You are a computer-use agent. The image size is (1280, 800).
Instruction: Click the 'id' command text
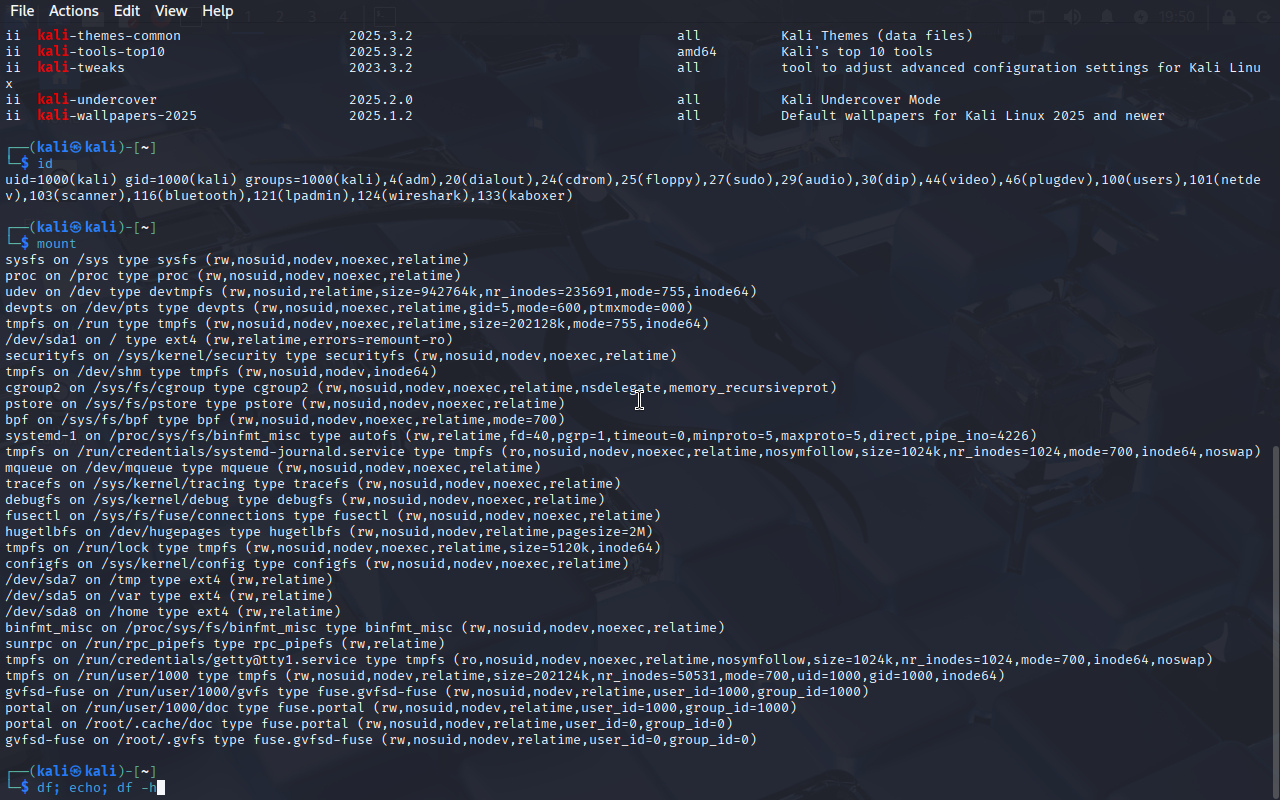pyautogui.click(x=45, y=164)
